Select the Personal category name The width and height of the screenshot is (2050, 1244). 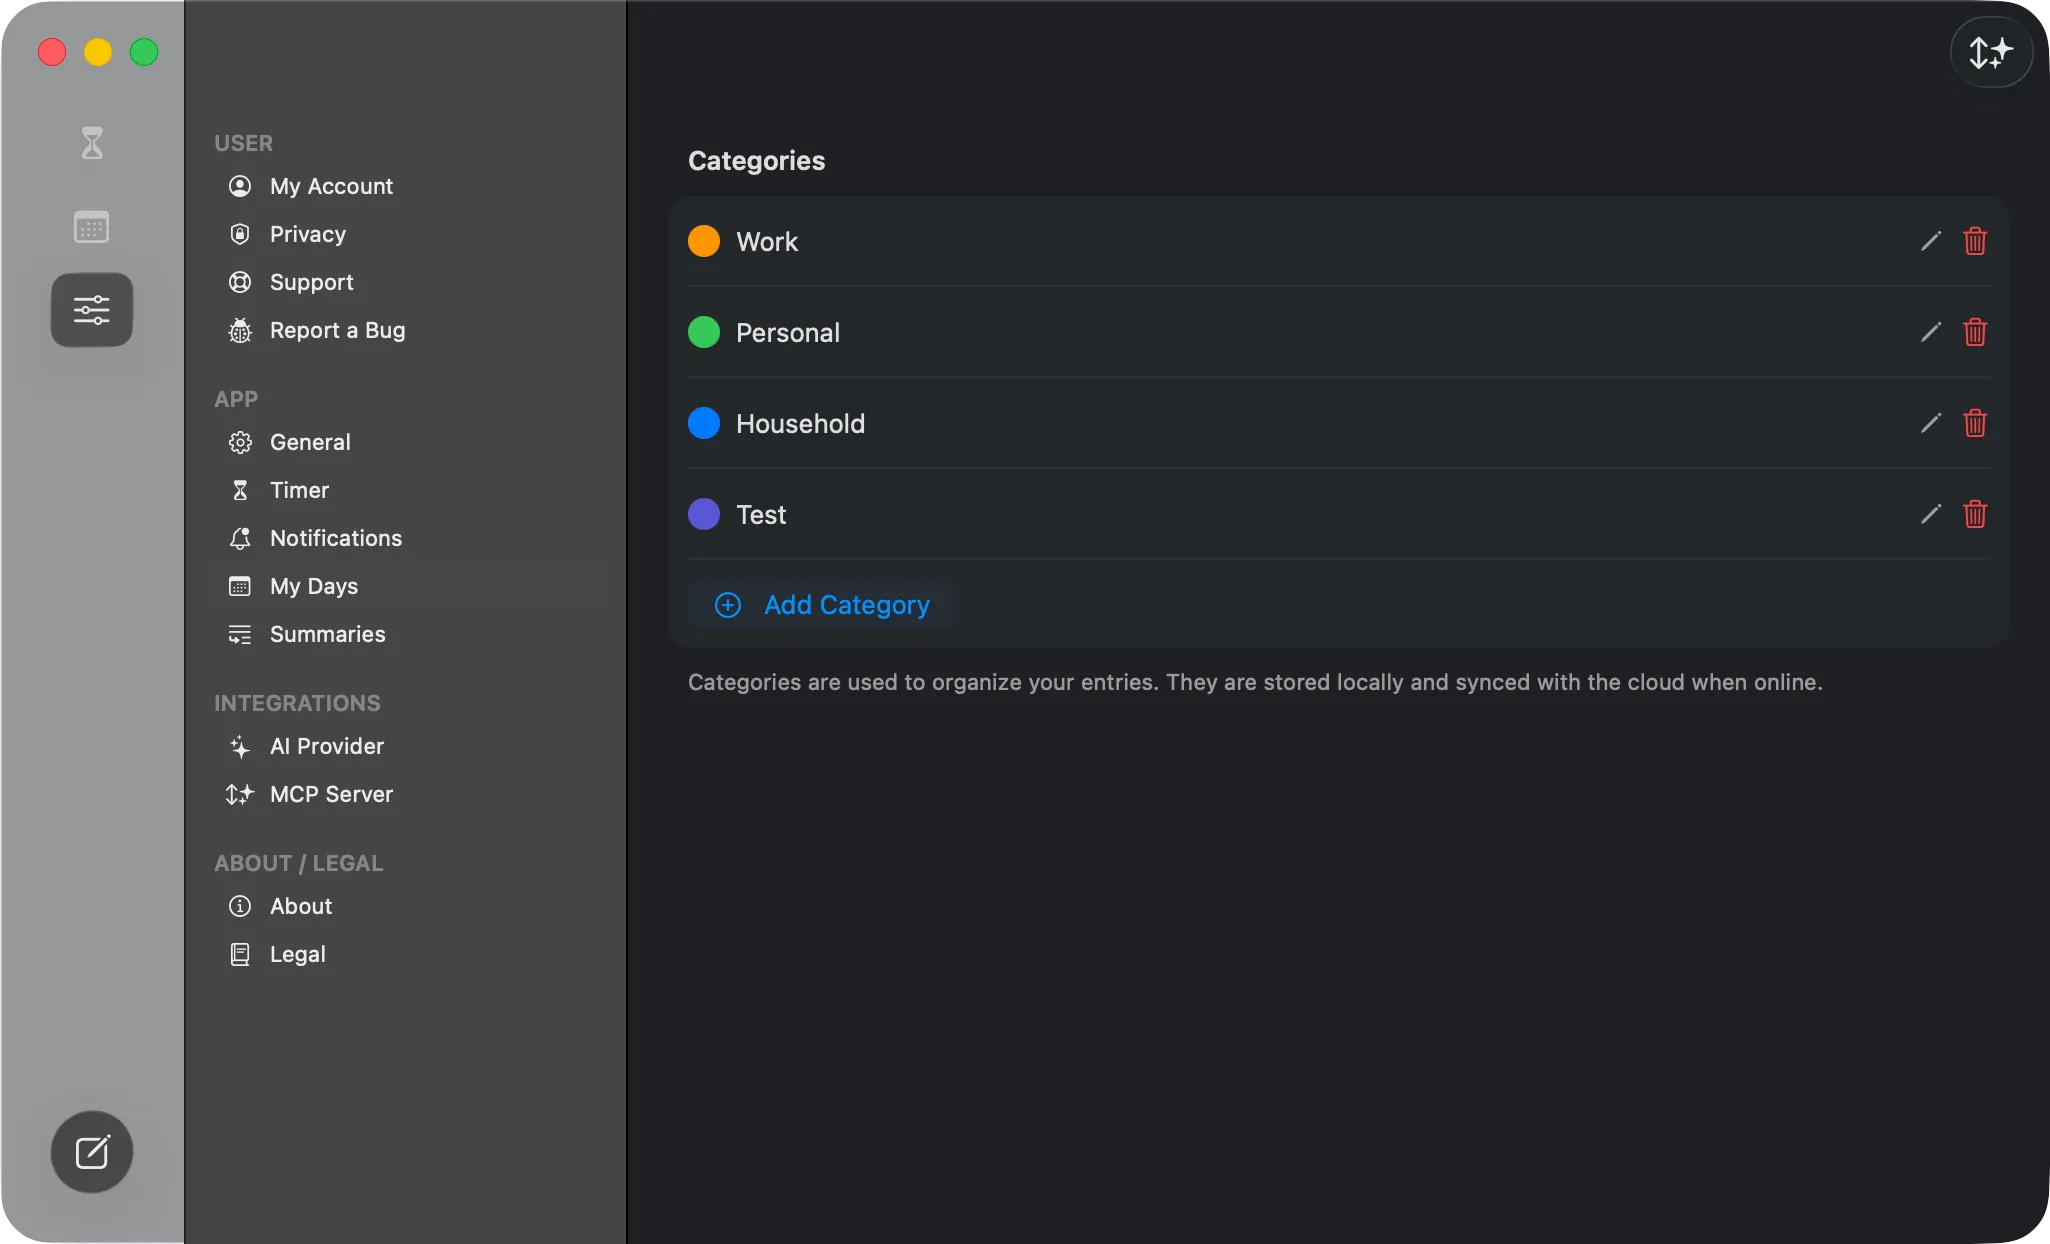788,333
